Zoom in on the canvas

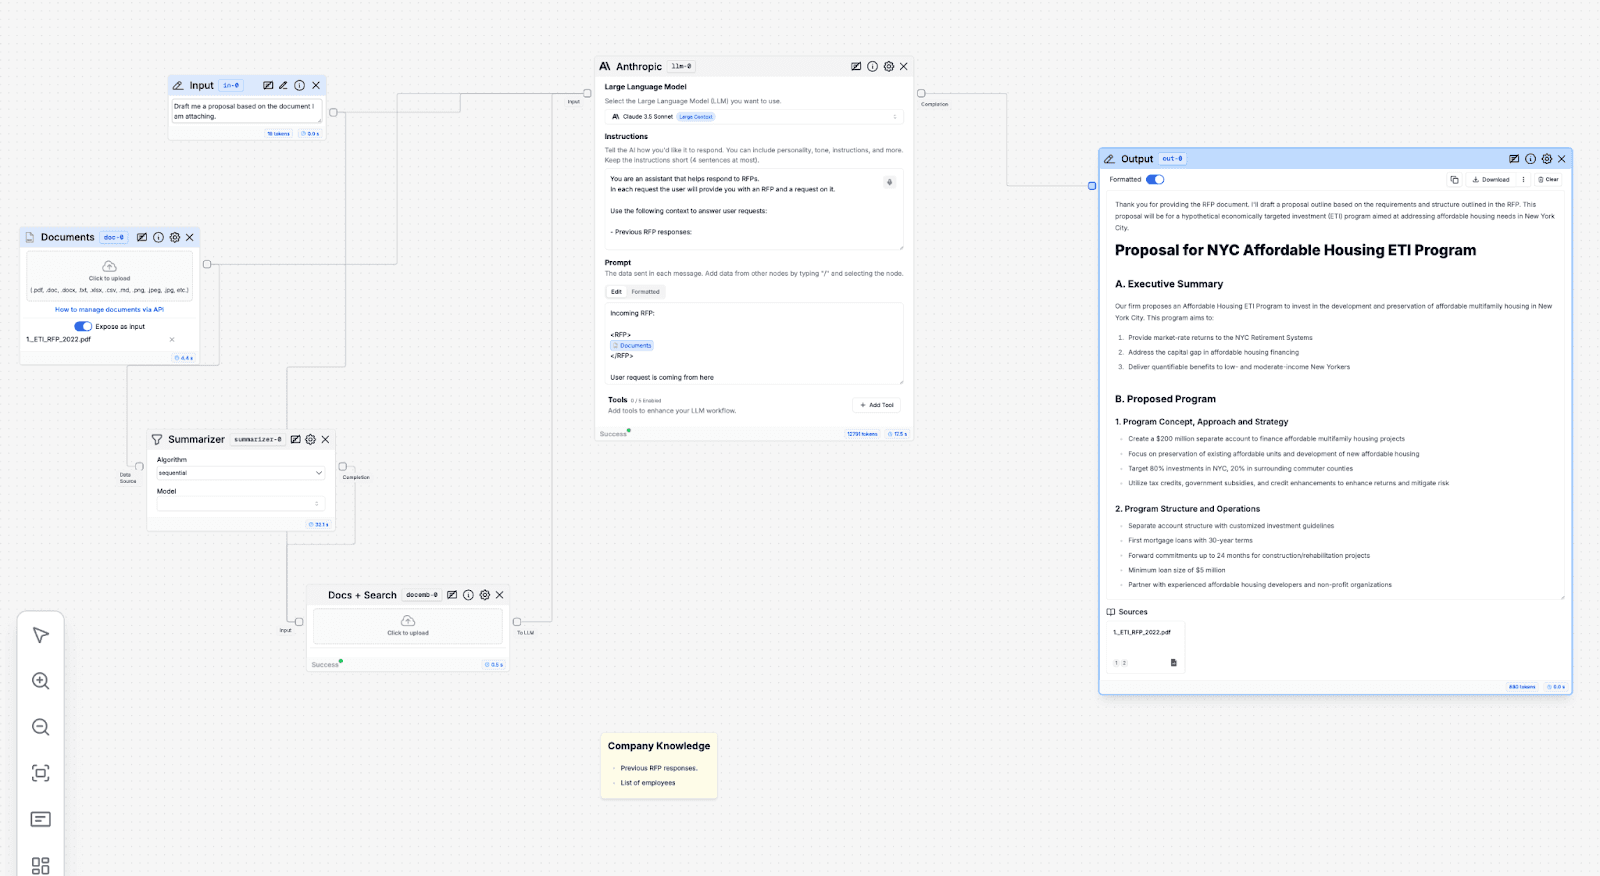click(41, 681)
